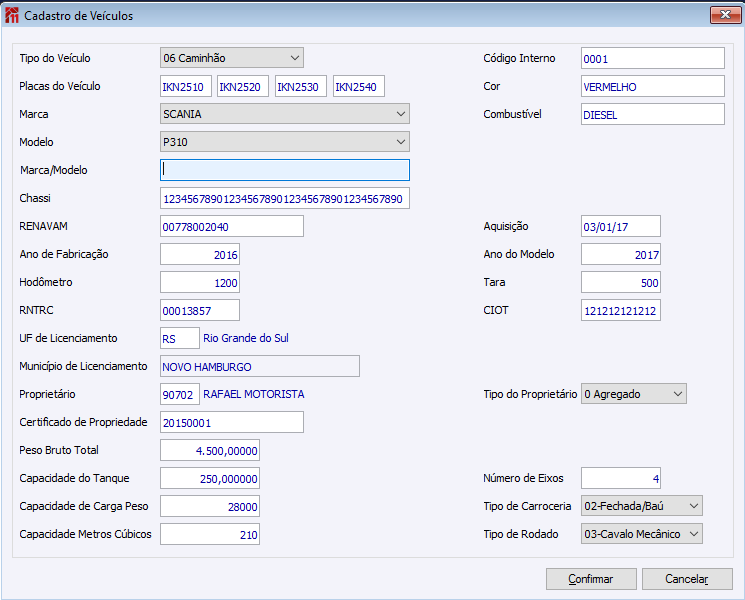Click the RENAVAM field
The image size is (745, 600).
click(x=231, y=226)
